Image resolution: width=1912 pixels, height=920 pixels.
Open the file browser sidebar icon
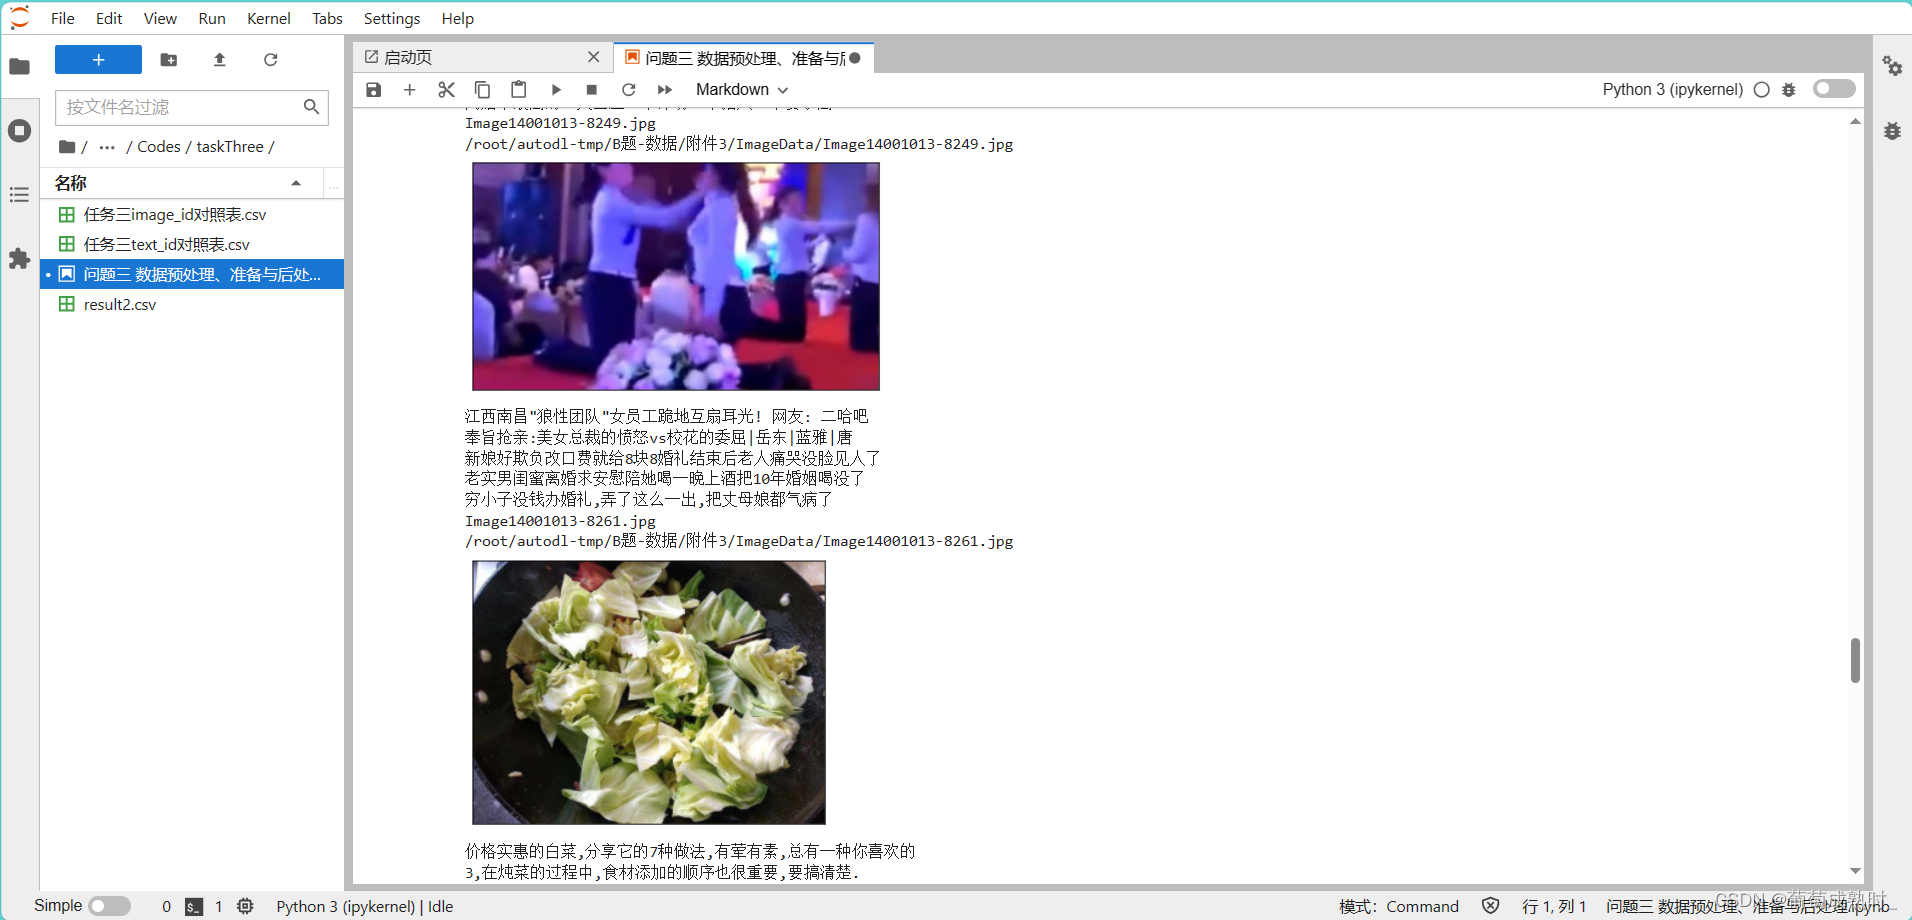pyautogui.click(x=19, y=67)
